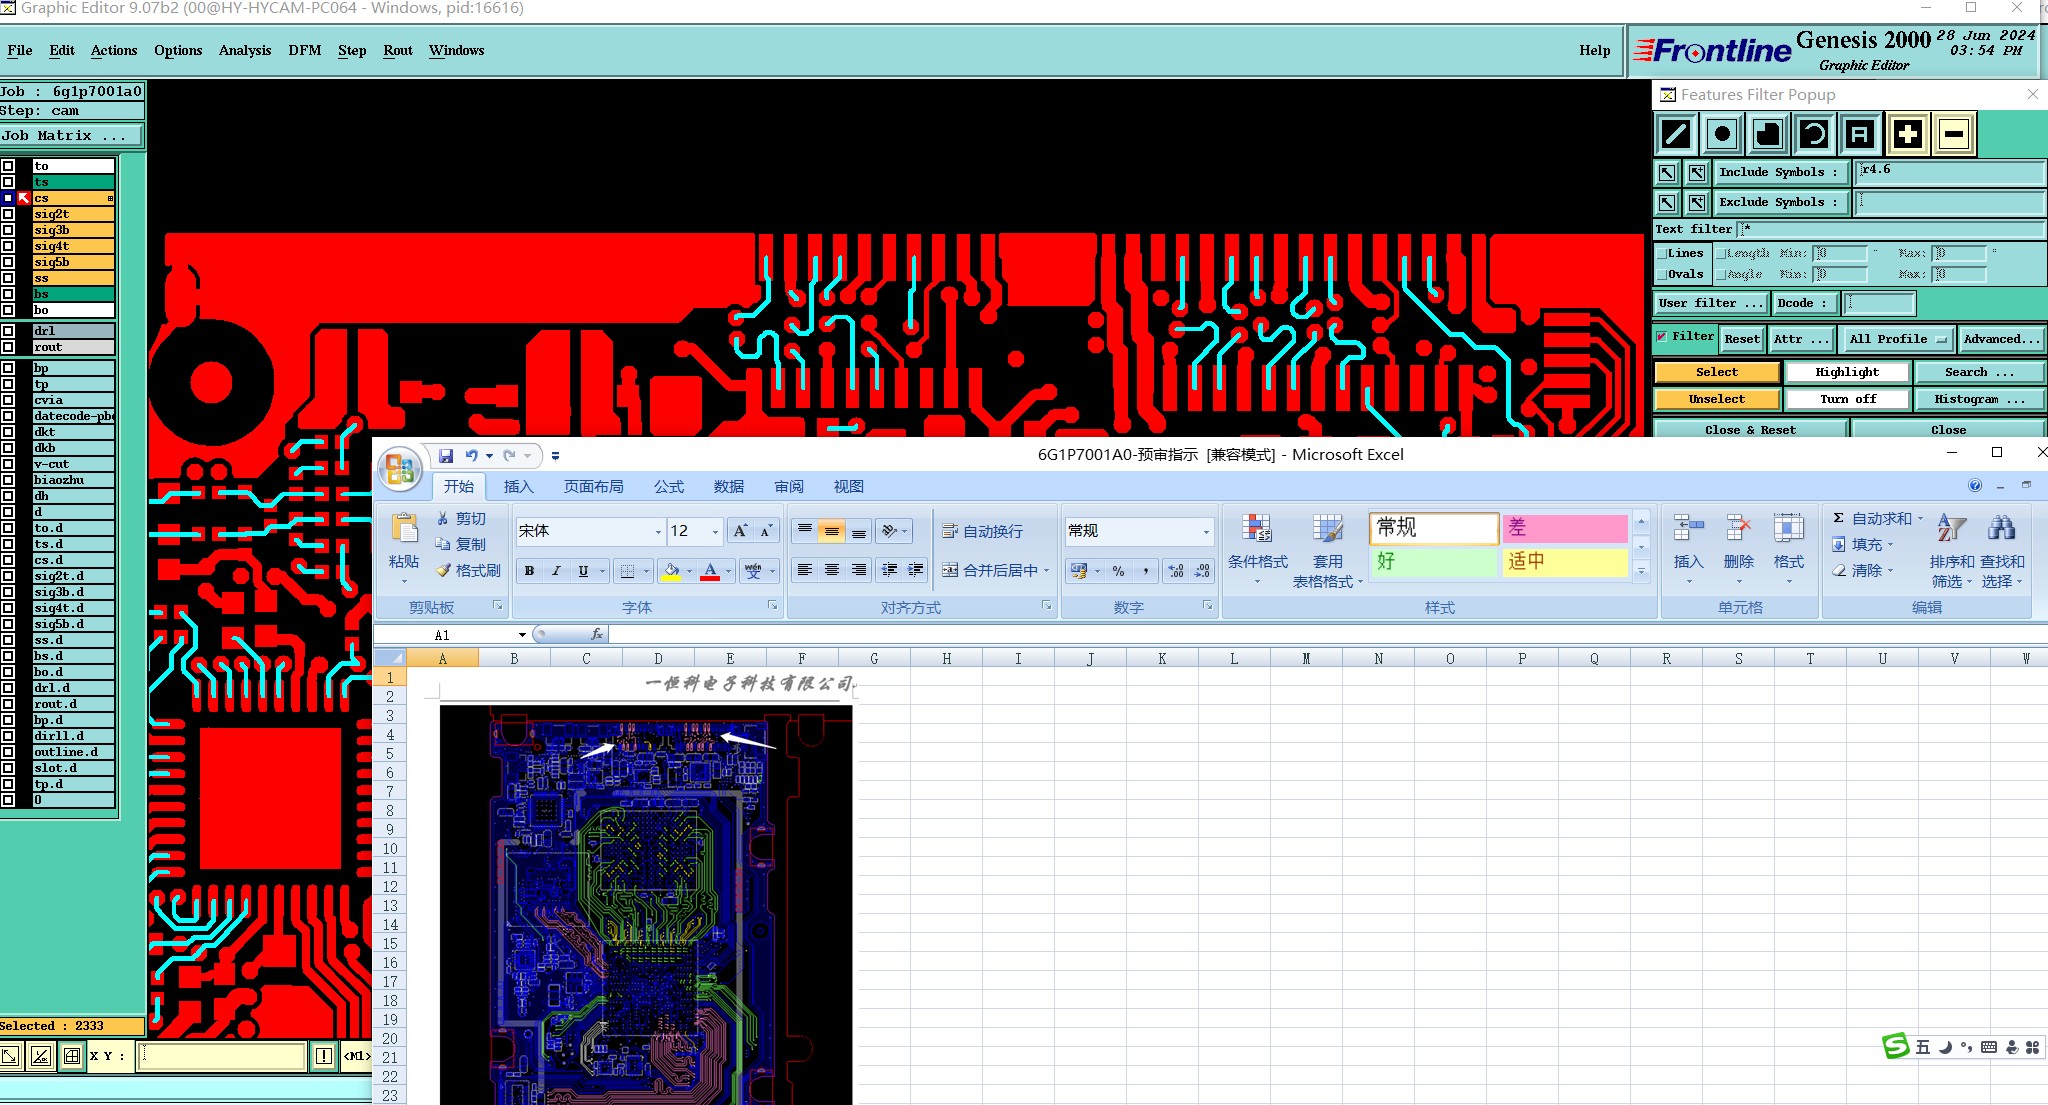This screenshot has height=1105, width=2048.
Task: Switch to the 公式 ribbon tab
Action: 669,487
